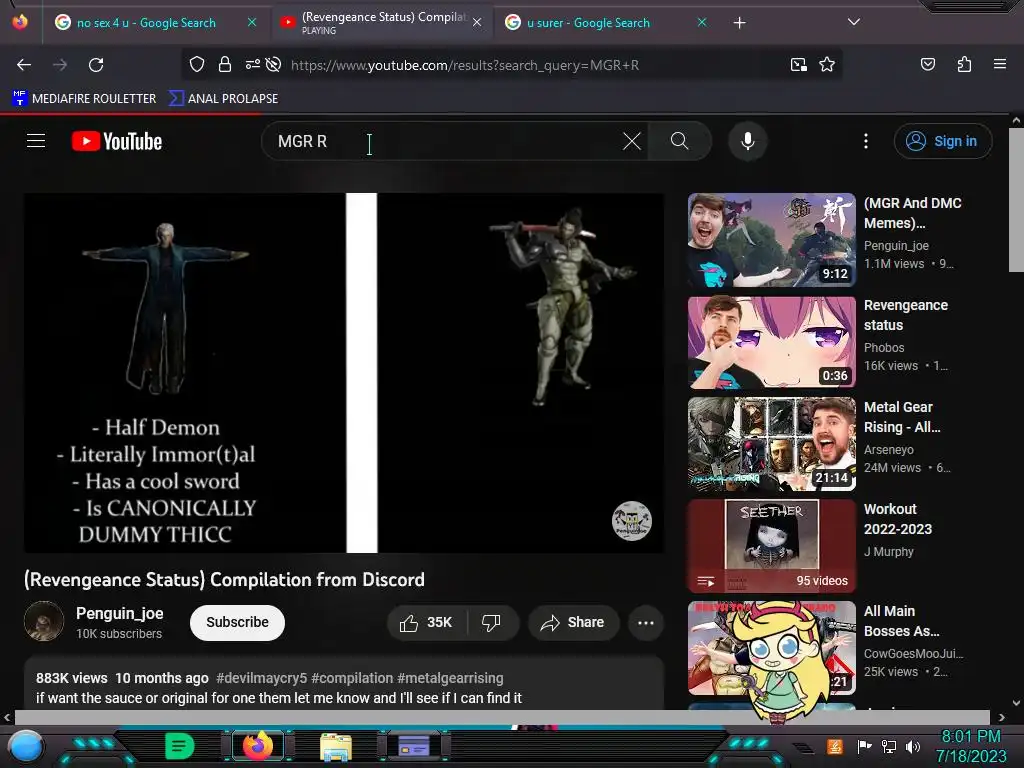This screenshot has width=1024, height=768.
Task: Open site permissions icon in address bar
Action: [x=253, y=64]
